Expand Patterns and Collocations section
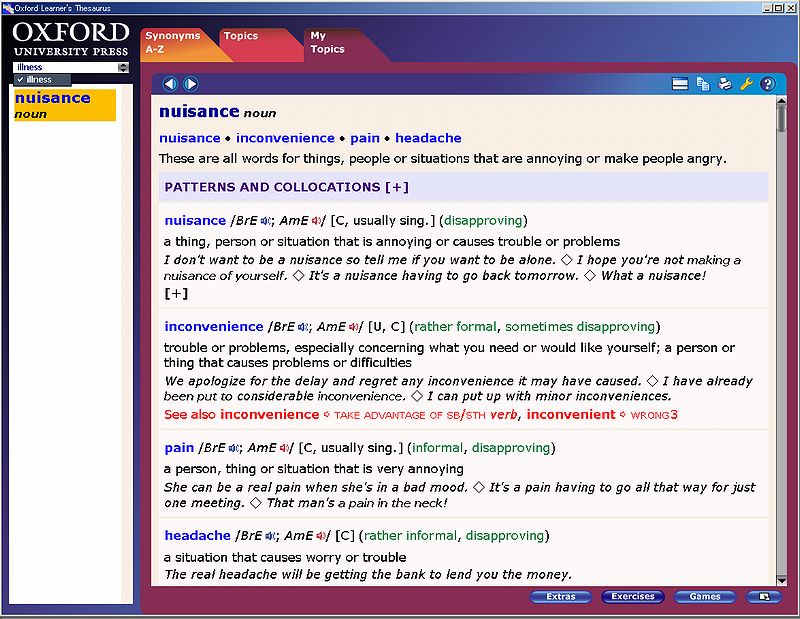Viewport: 800px width, 619px height. coord(397,187)
